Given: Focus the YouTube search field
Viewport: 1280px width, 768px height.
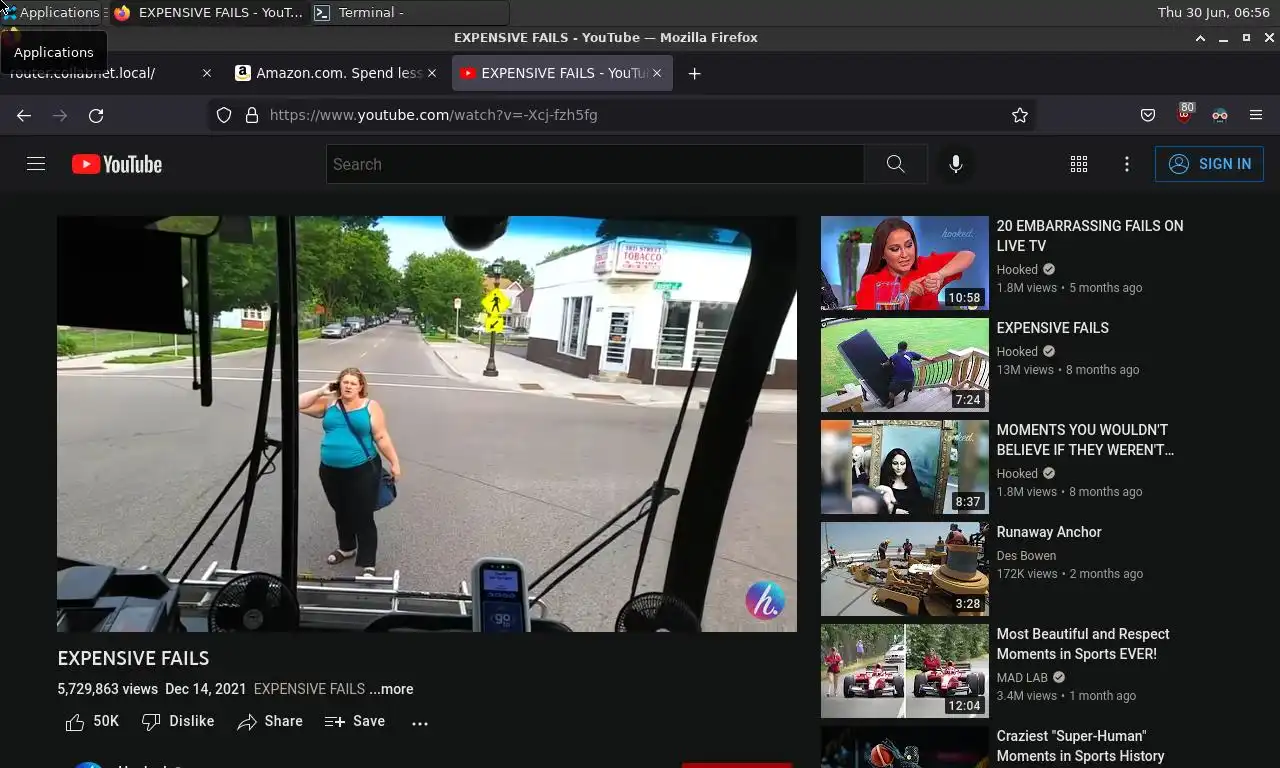Looking at the screenshot, I should (595, 164).
